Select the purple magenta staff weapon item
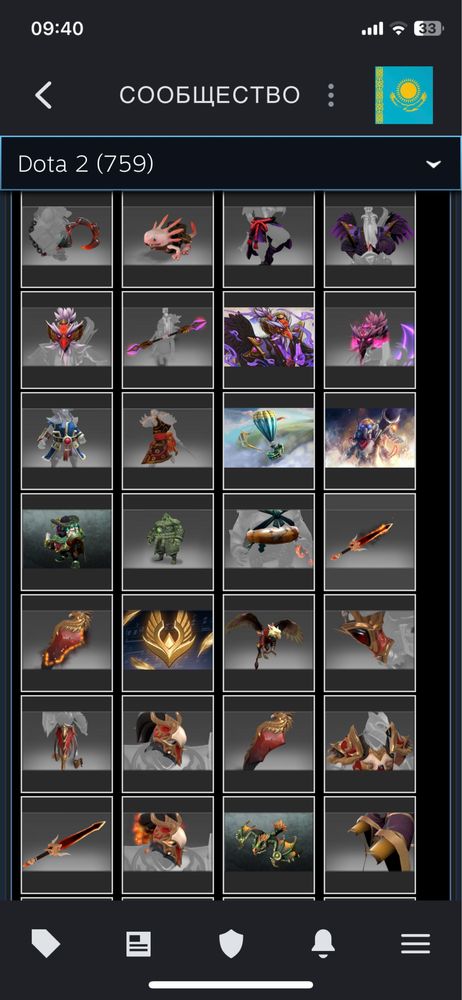 pyautogui.click(x=168, y=340)
